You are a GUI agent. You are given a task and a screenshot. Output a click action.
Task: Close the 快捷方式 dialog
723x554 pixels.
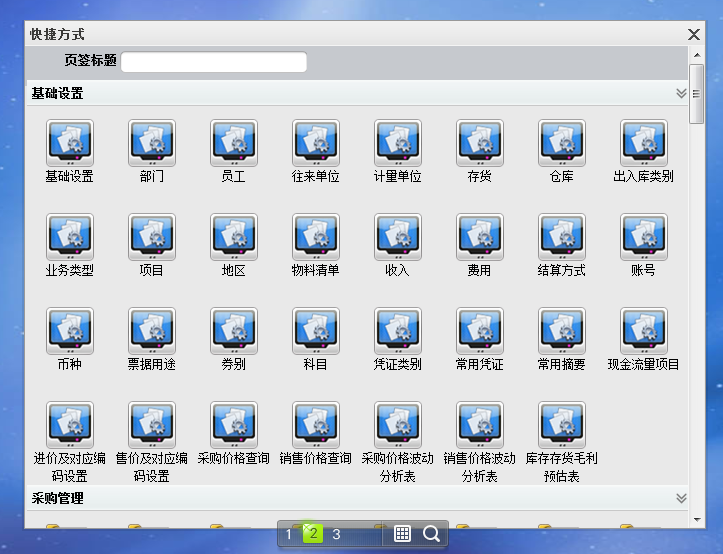(694, 35)
